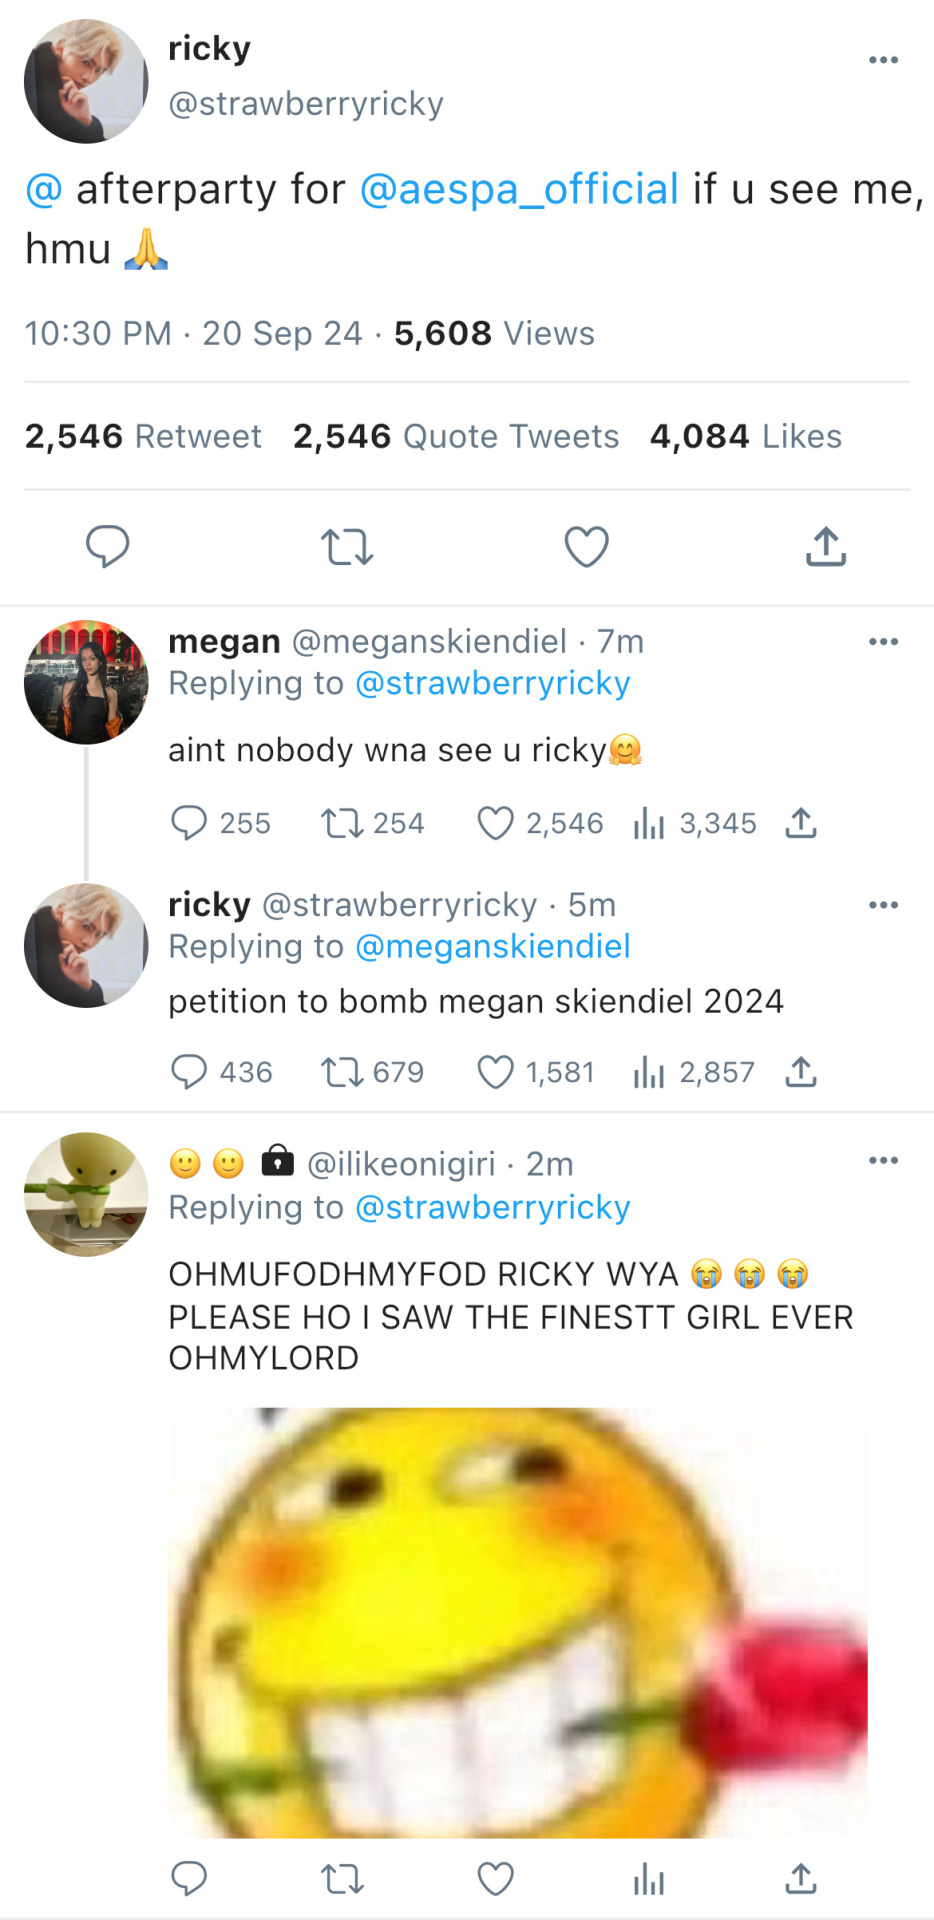
Task: Open the smiley rose meme image
Action: (517, 1622)
